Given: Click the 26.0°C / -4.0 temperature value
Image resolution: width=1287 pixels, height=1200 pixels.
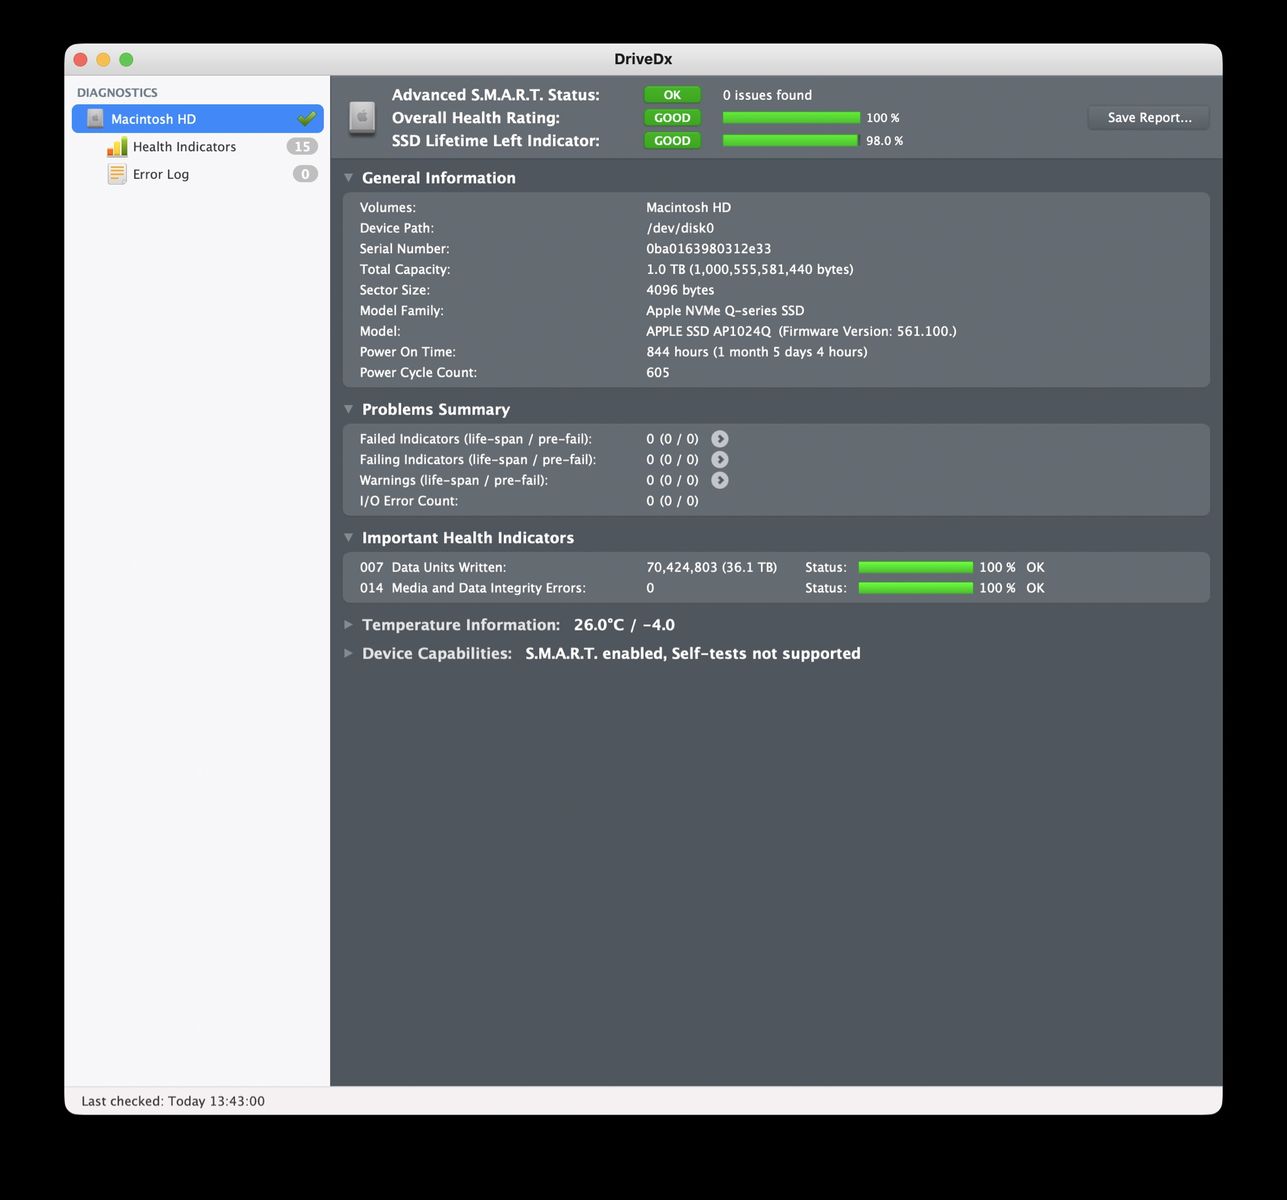Looking at the screenshot, I should 624,625.
